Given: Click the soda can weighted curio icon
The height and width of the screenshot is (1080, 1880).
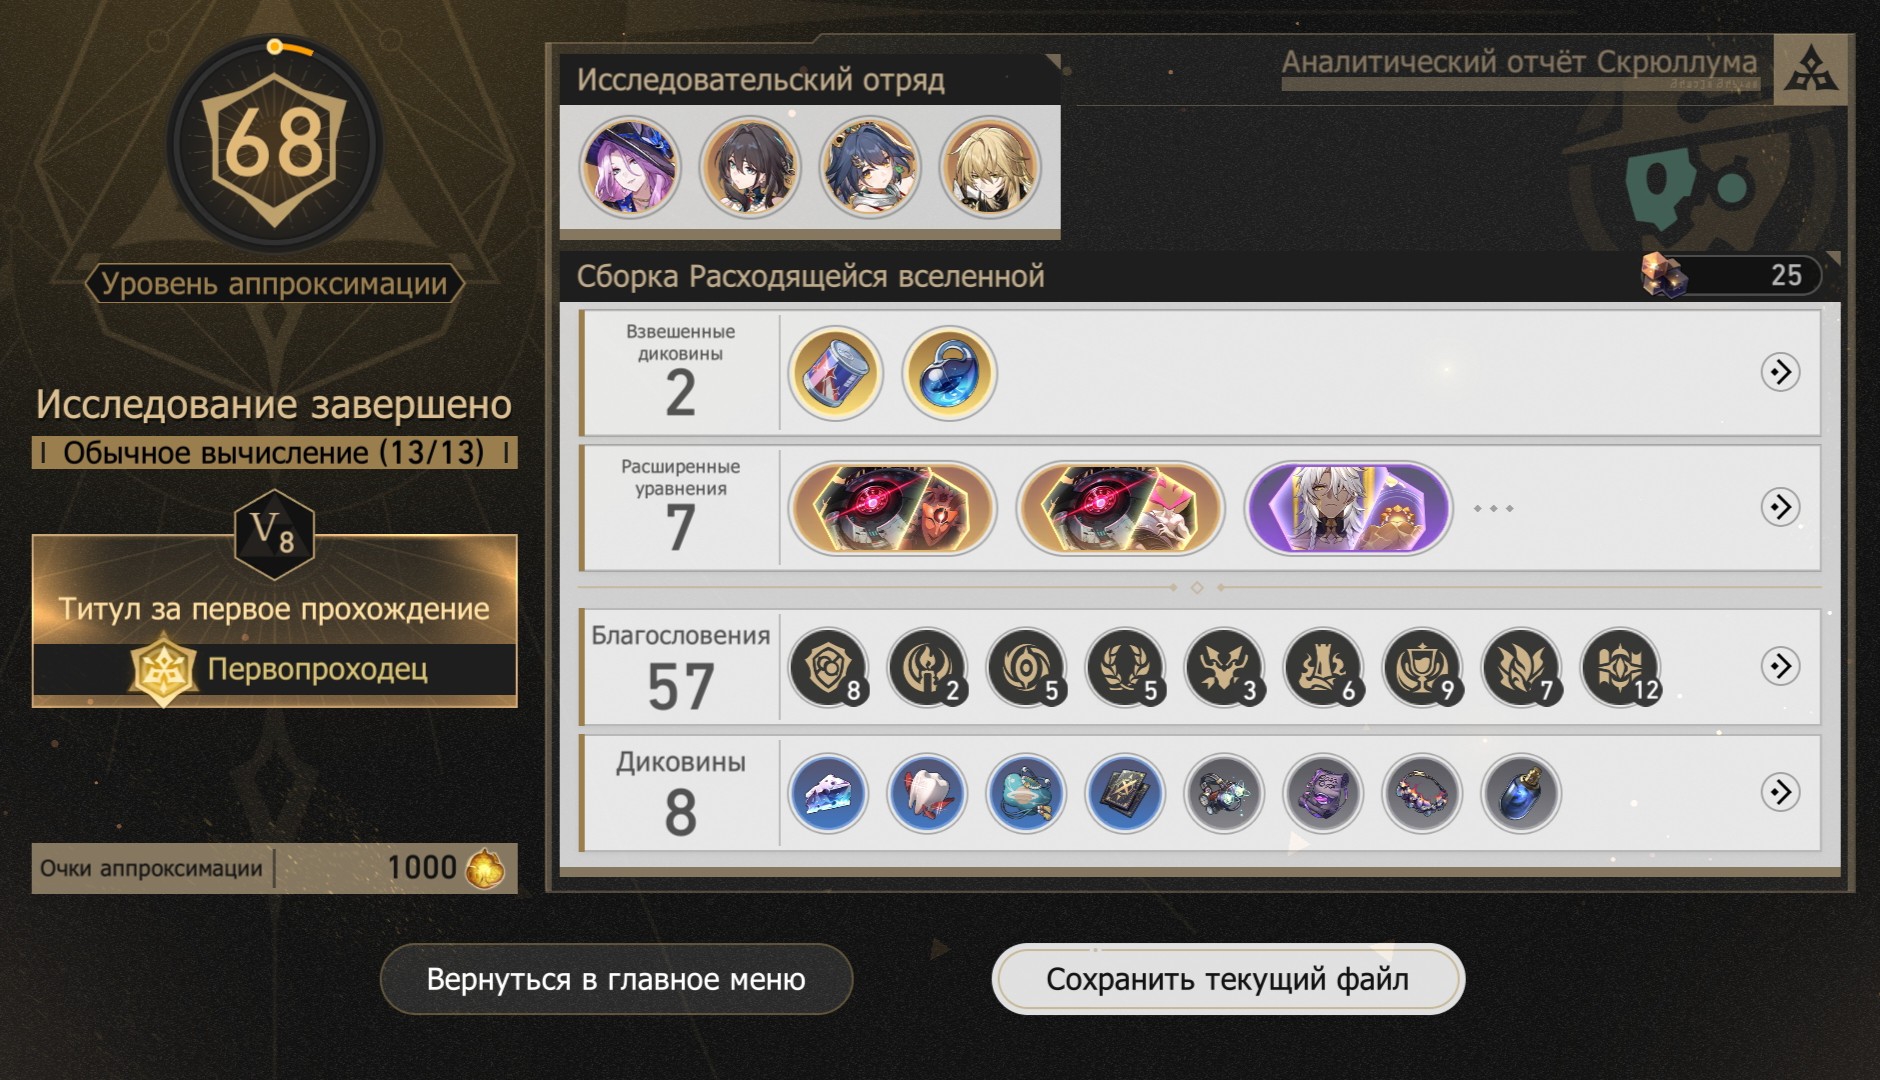Looking at the screenshot, I should point(835,373).
